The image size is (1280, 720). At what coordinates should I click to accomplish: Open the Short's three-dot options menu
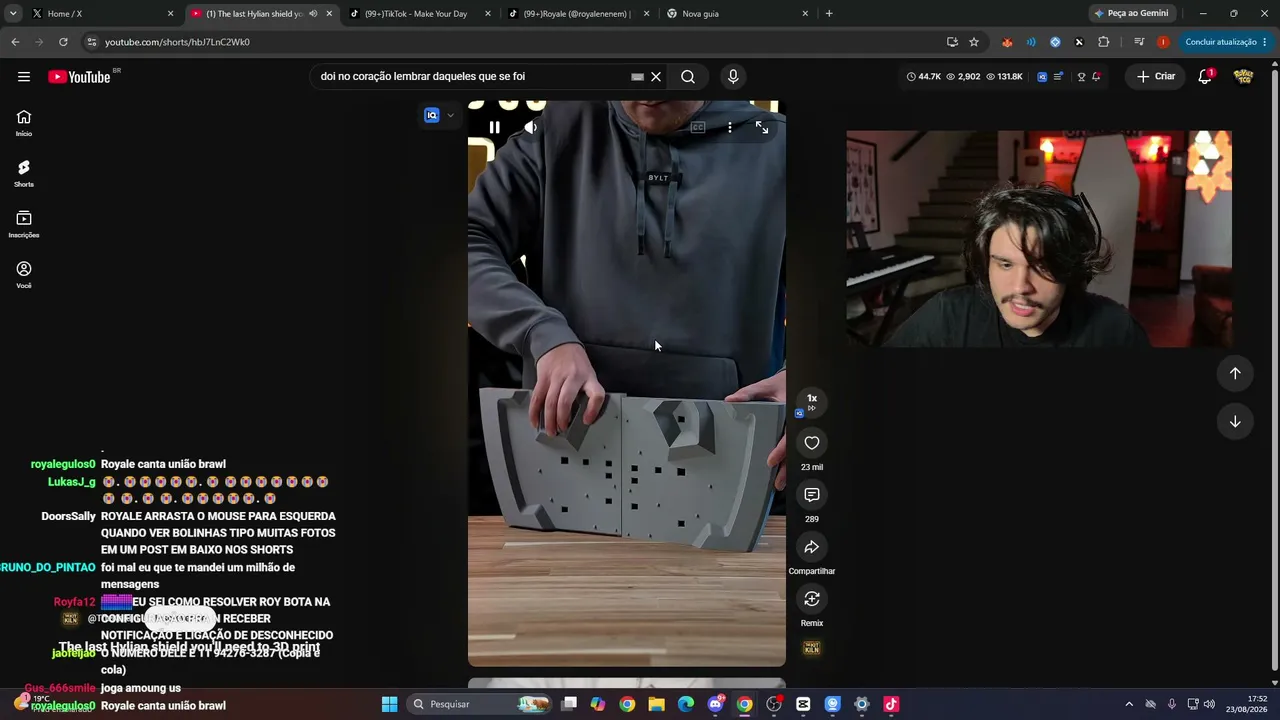[x=730, y=127]
